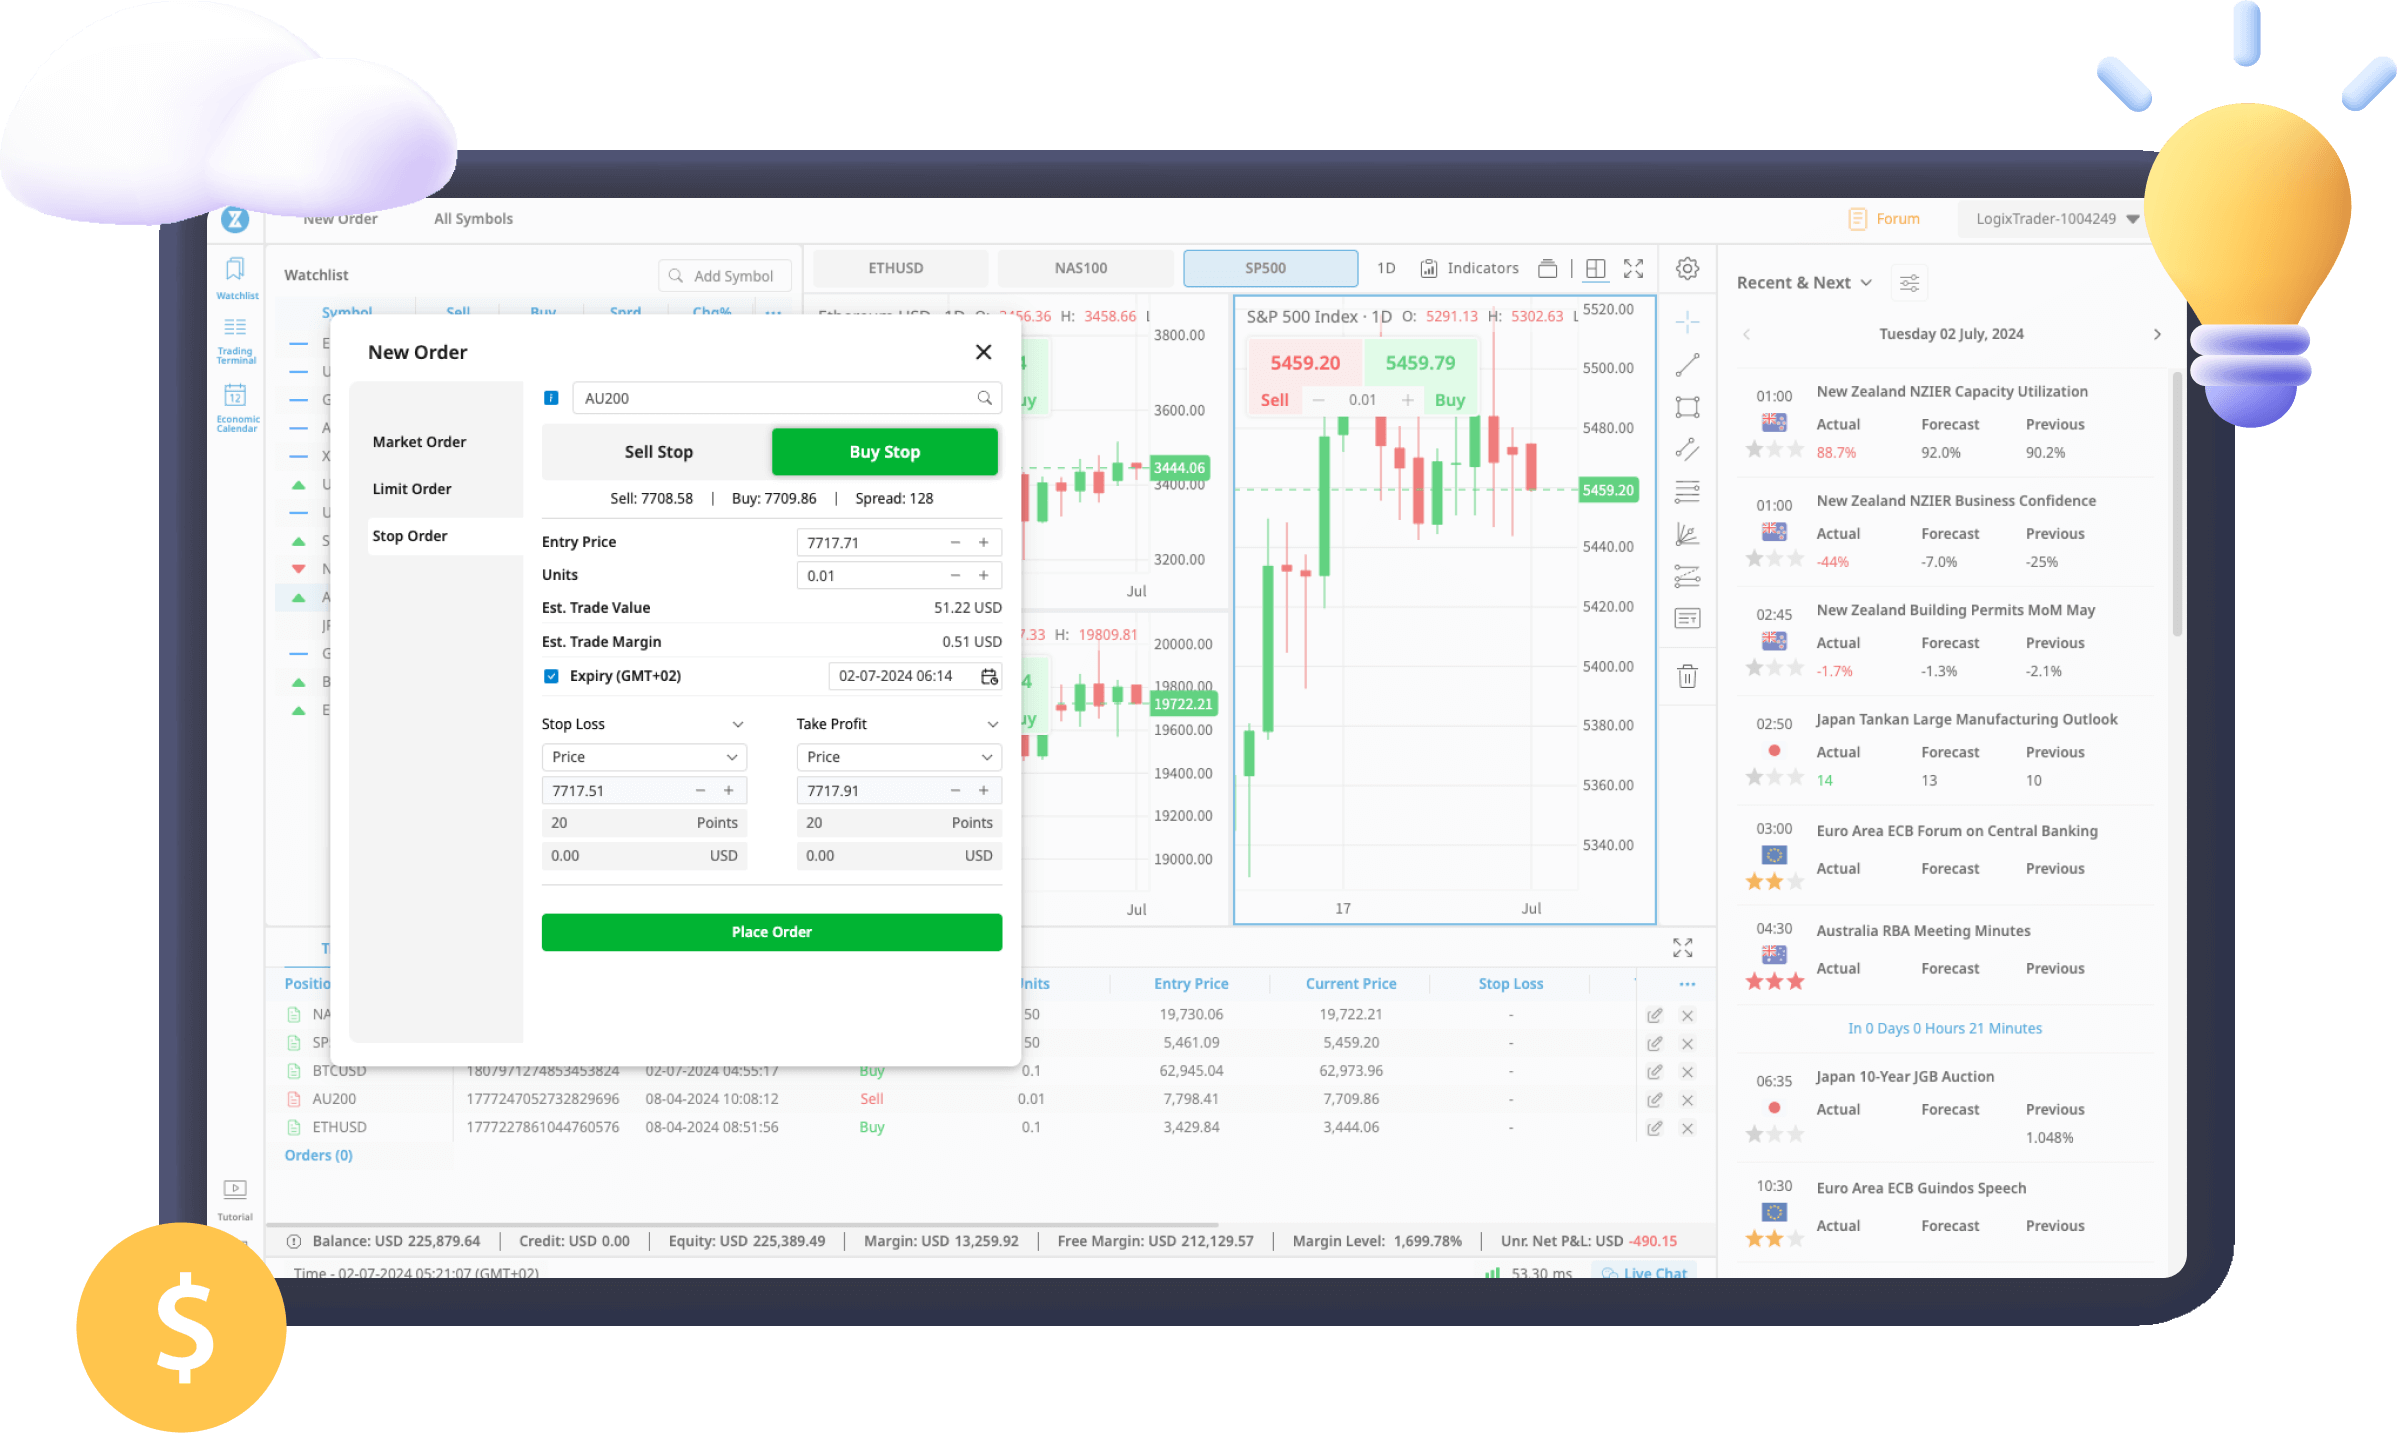Toggle Stop Loss price type dropdown

[x=641, y=756]
